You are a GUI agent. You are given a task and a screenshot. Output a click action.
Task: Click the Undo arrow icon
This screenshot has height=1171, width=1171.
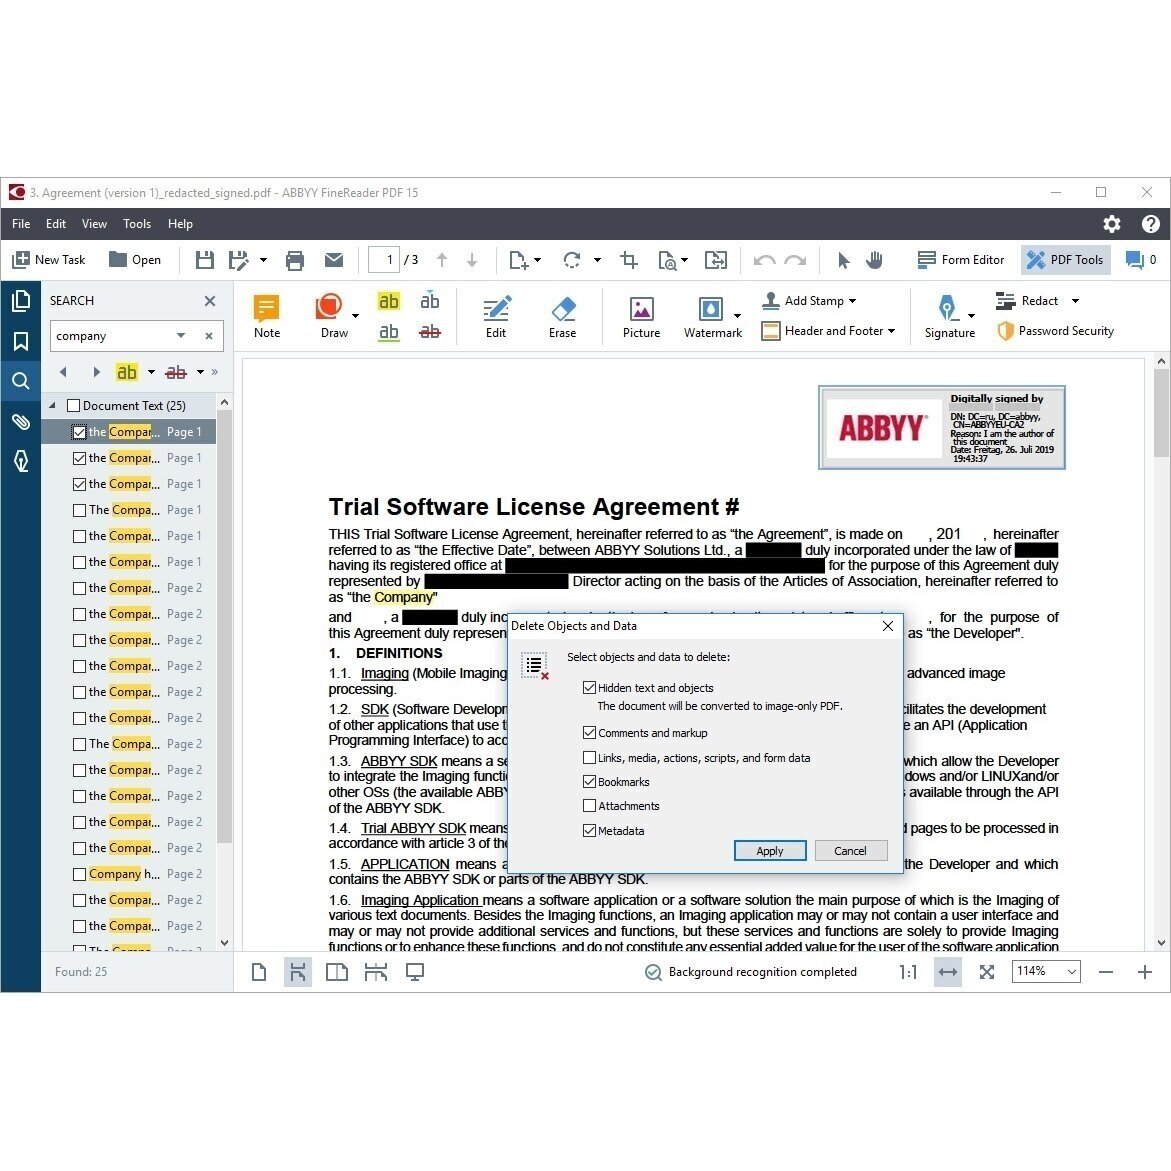764,260
